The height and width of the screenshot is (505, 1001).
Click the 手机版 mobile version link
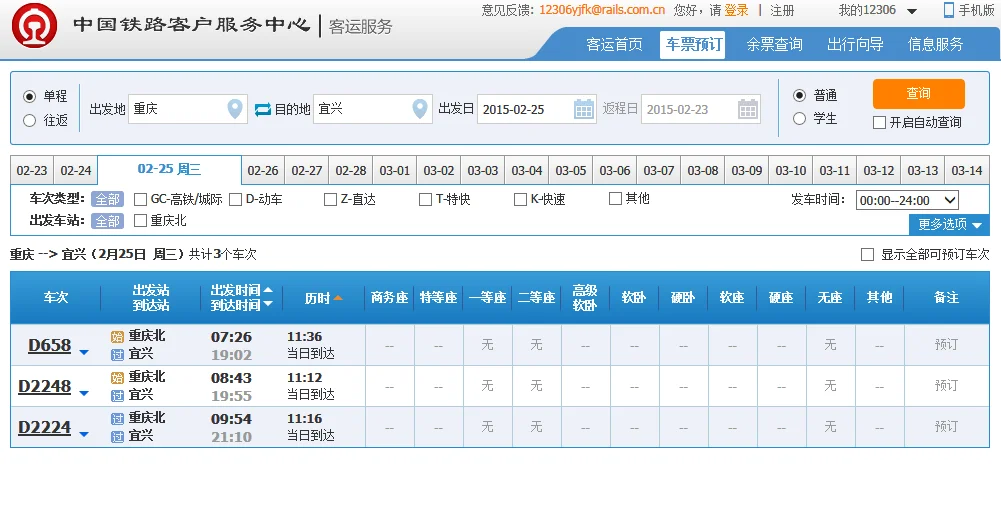coord(976,10)
